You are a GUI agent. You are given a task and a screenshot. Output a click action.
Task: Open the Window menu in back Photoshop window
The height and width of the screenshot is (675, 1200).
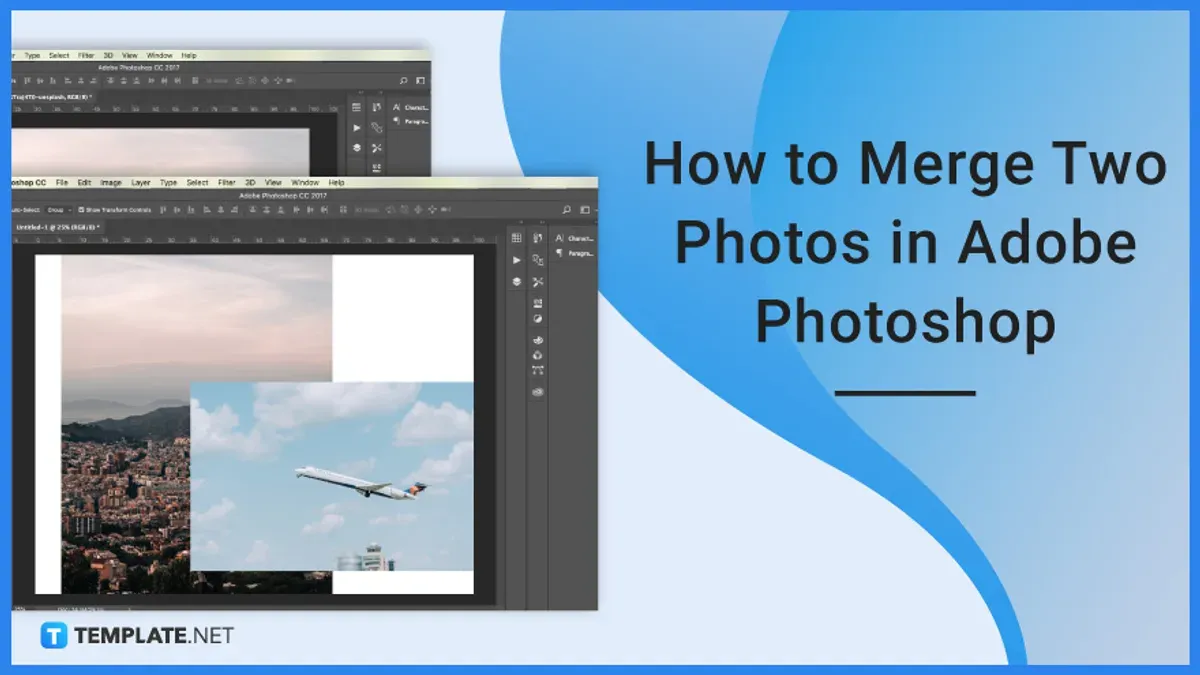159,55
